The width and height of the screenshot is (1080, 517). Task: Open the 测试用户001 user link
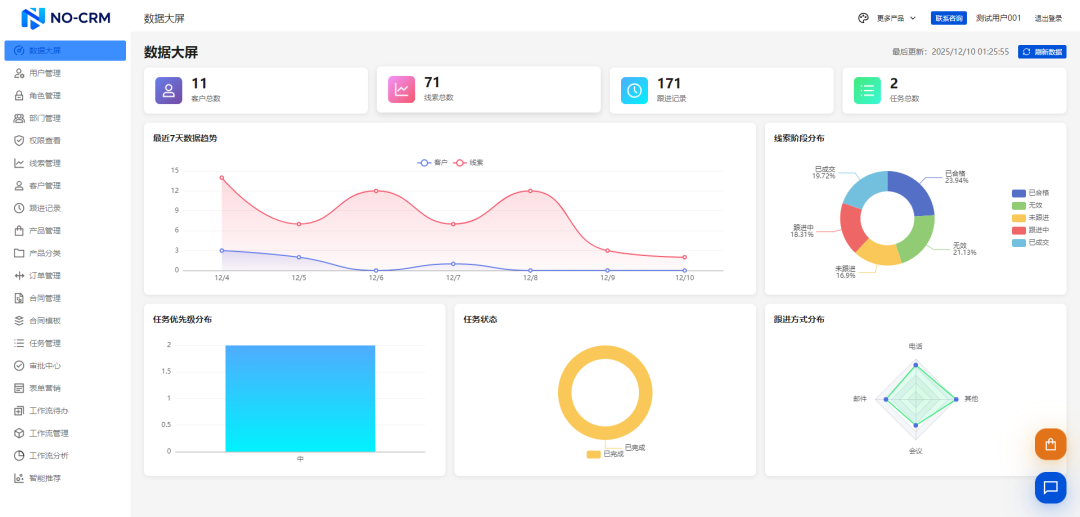(x=998, y=19)
